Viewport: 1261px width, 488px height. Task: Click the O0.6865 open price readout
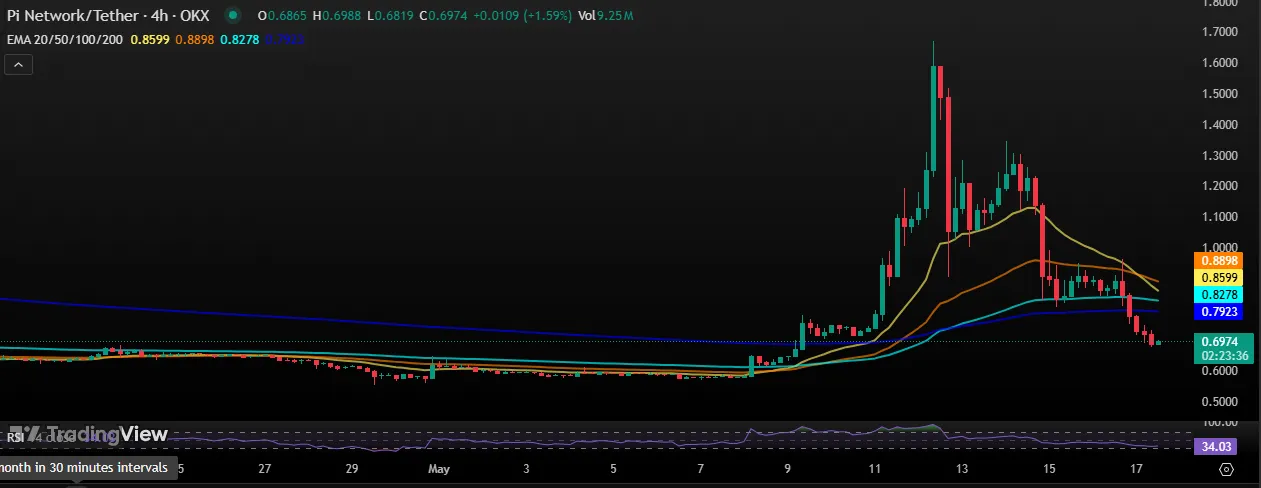coord(281,16)
